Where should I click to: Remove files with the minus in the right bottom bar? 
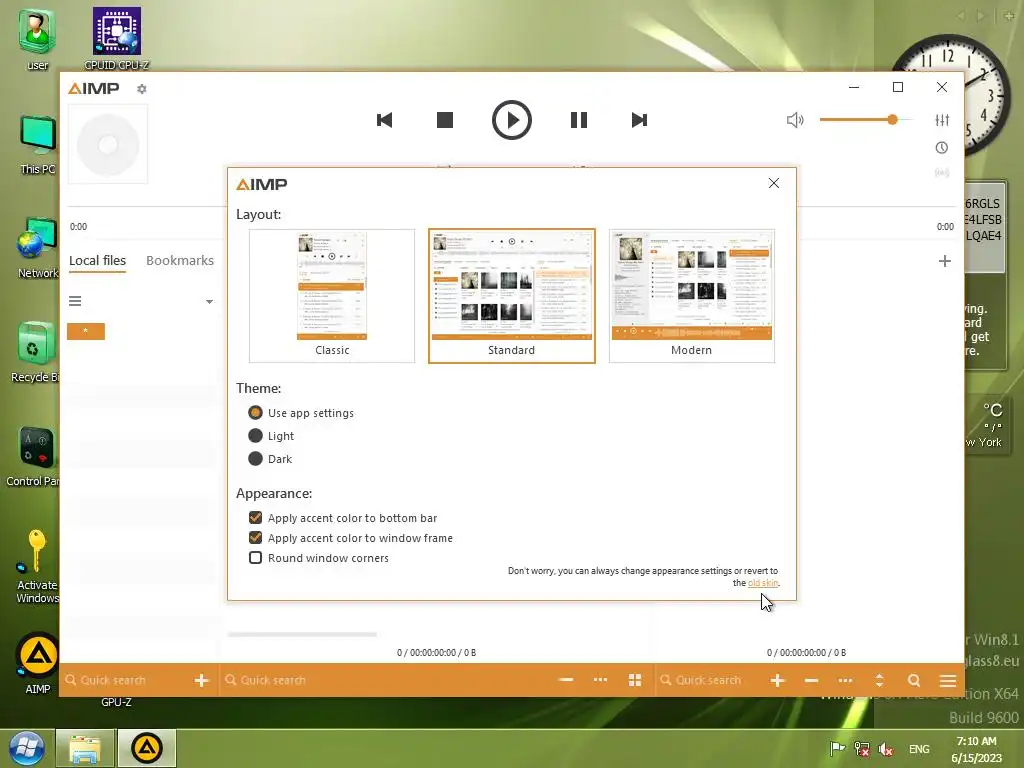(x=811, y=680)
